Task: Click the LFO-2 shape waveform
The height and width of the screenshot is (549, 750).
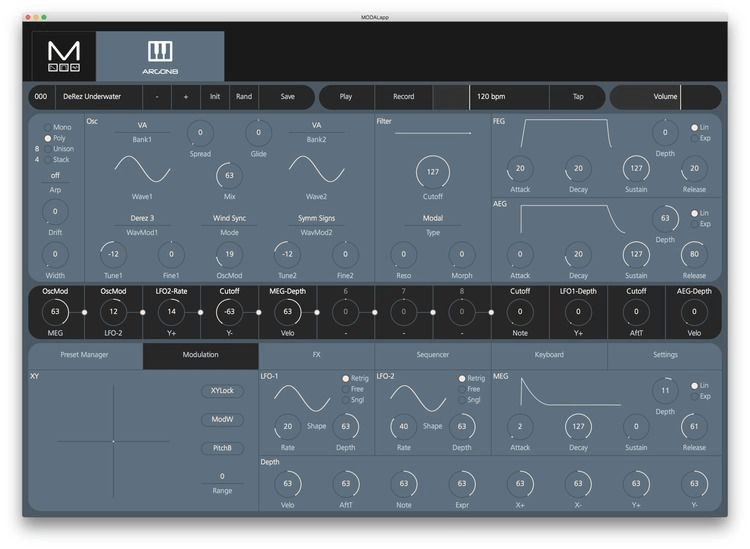Action: click(x=418, y=398)
